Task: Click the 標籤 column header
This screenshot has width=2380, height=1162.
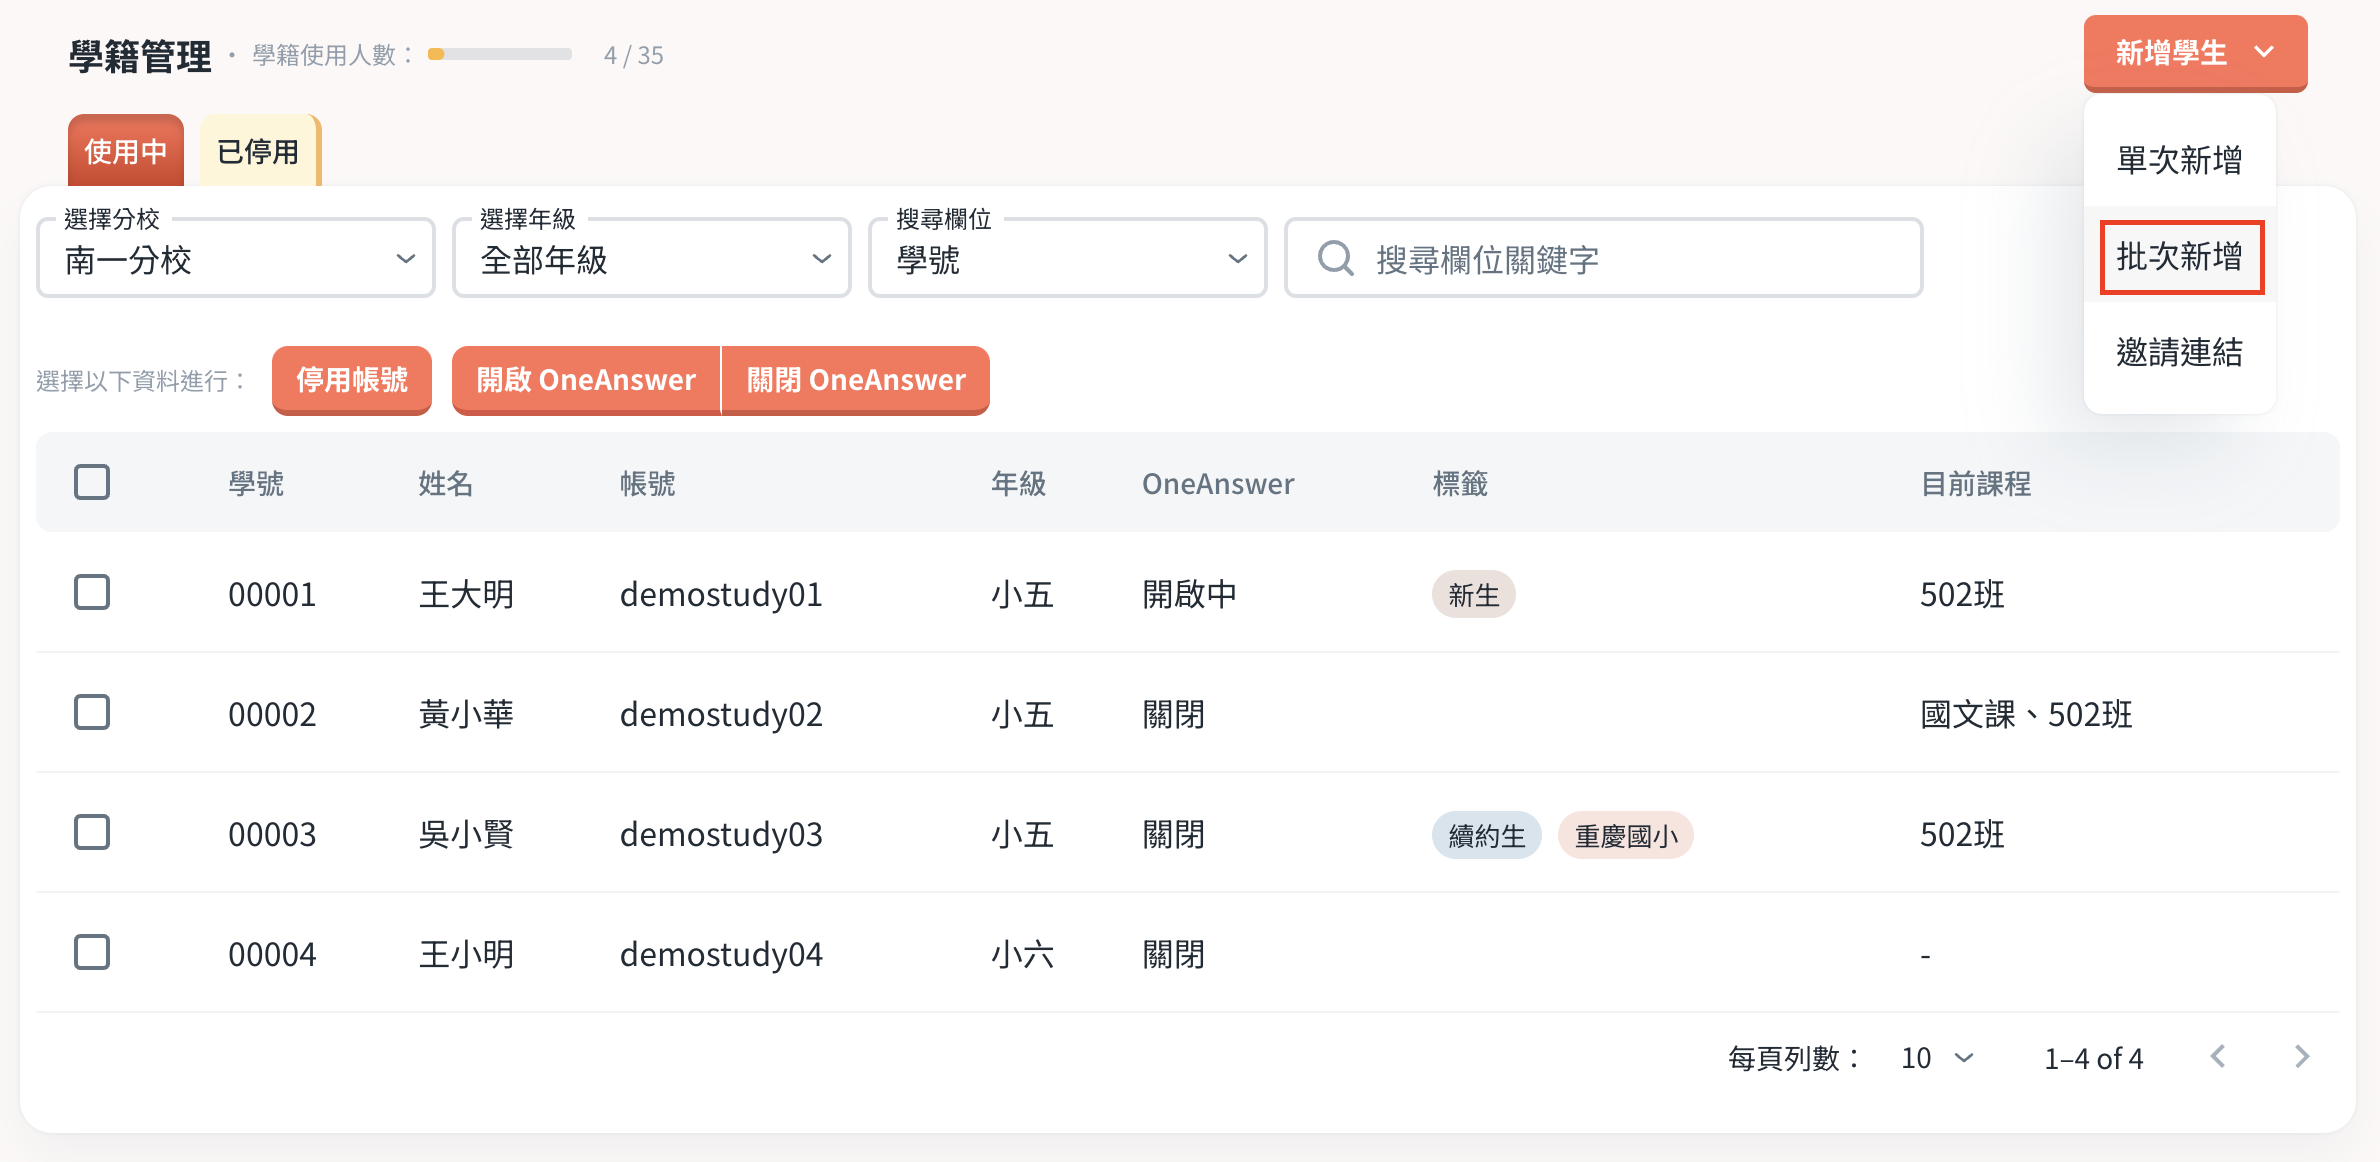Action: coord(1460,484)
